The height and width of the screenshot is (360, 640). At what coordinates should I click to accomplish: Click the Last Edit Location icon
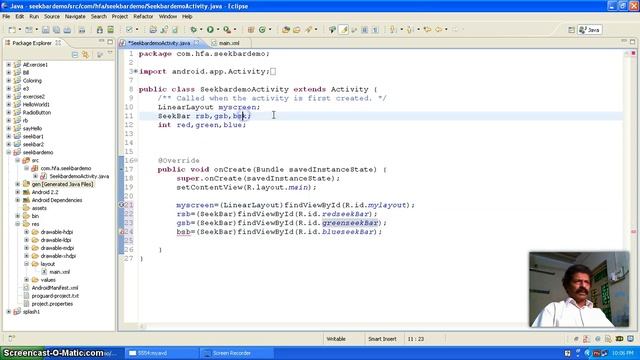(x=427, y=30)
